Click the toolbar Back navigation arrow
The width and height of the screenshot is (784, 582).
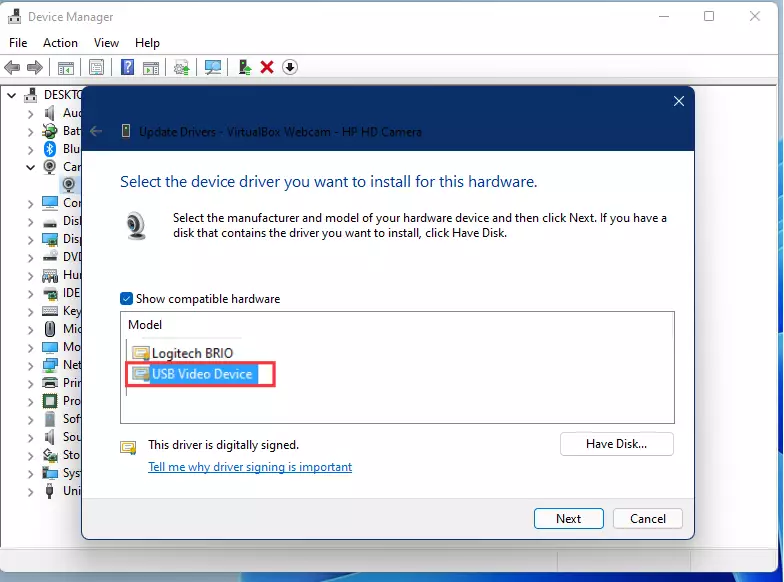pyautogui.click(x=12, y=67)
